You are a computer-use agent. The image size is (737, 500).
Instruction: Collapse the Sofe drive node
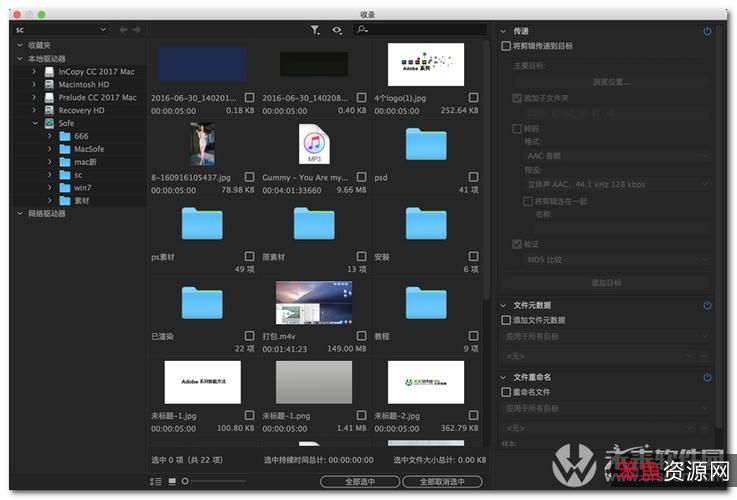(x=35, y=123)
